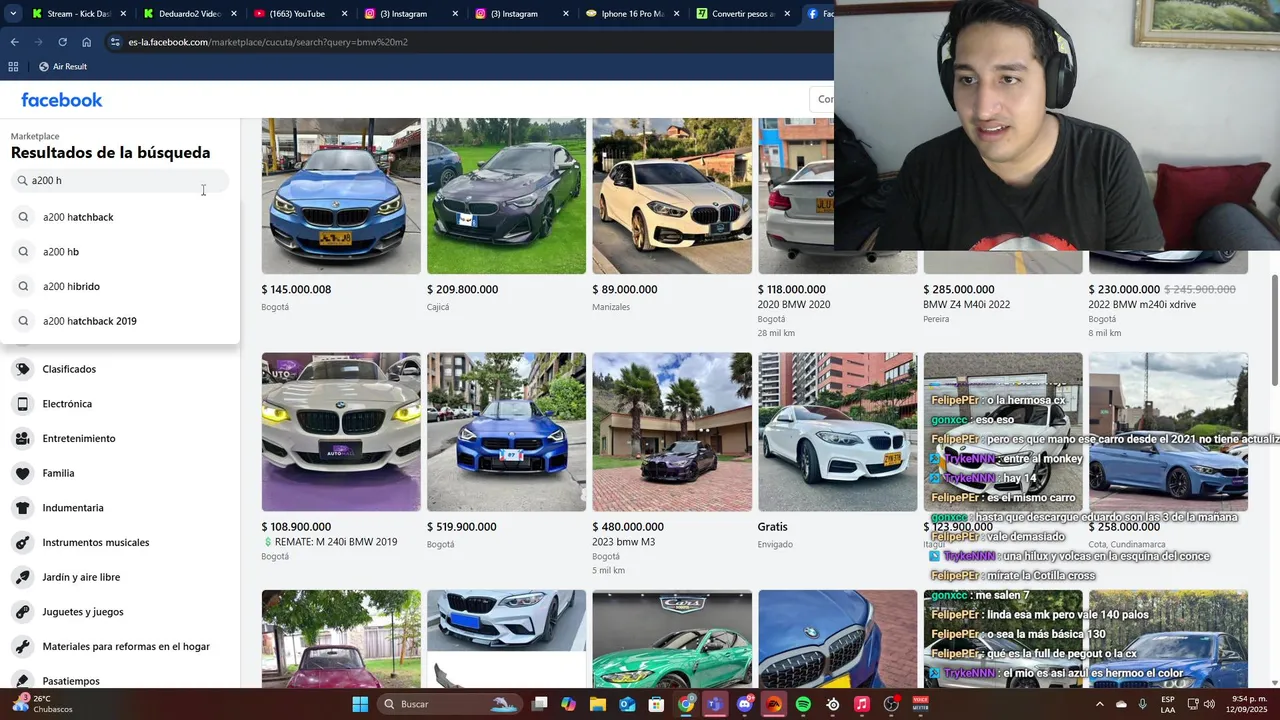Open Outlook from taskbar
The image size is (1280, 720).
[x=627, y=704]
